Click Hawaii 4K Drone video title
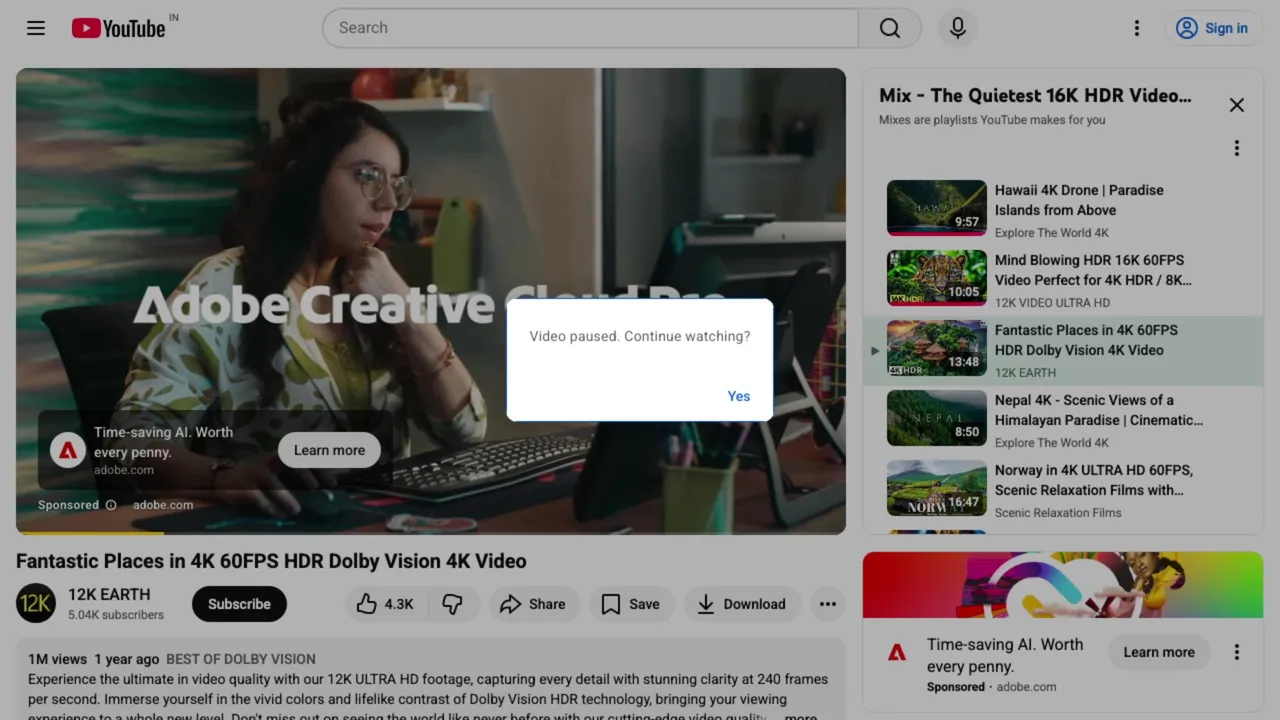The height and width of the screenshot is (720, 1280). tap(1079, 200)
